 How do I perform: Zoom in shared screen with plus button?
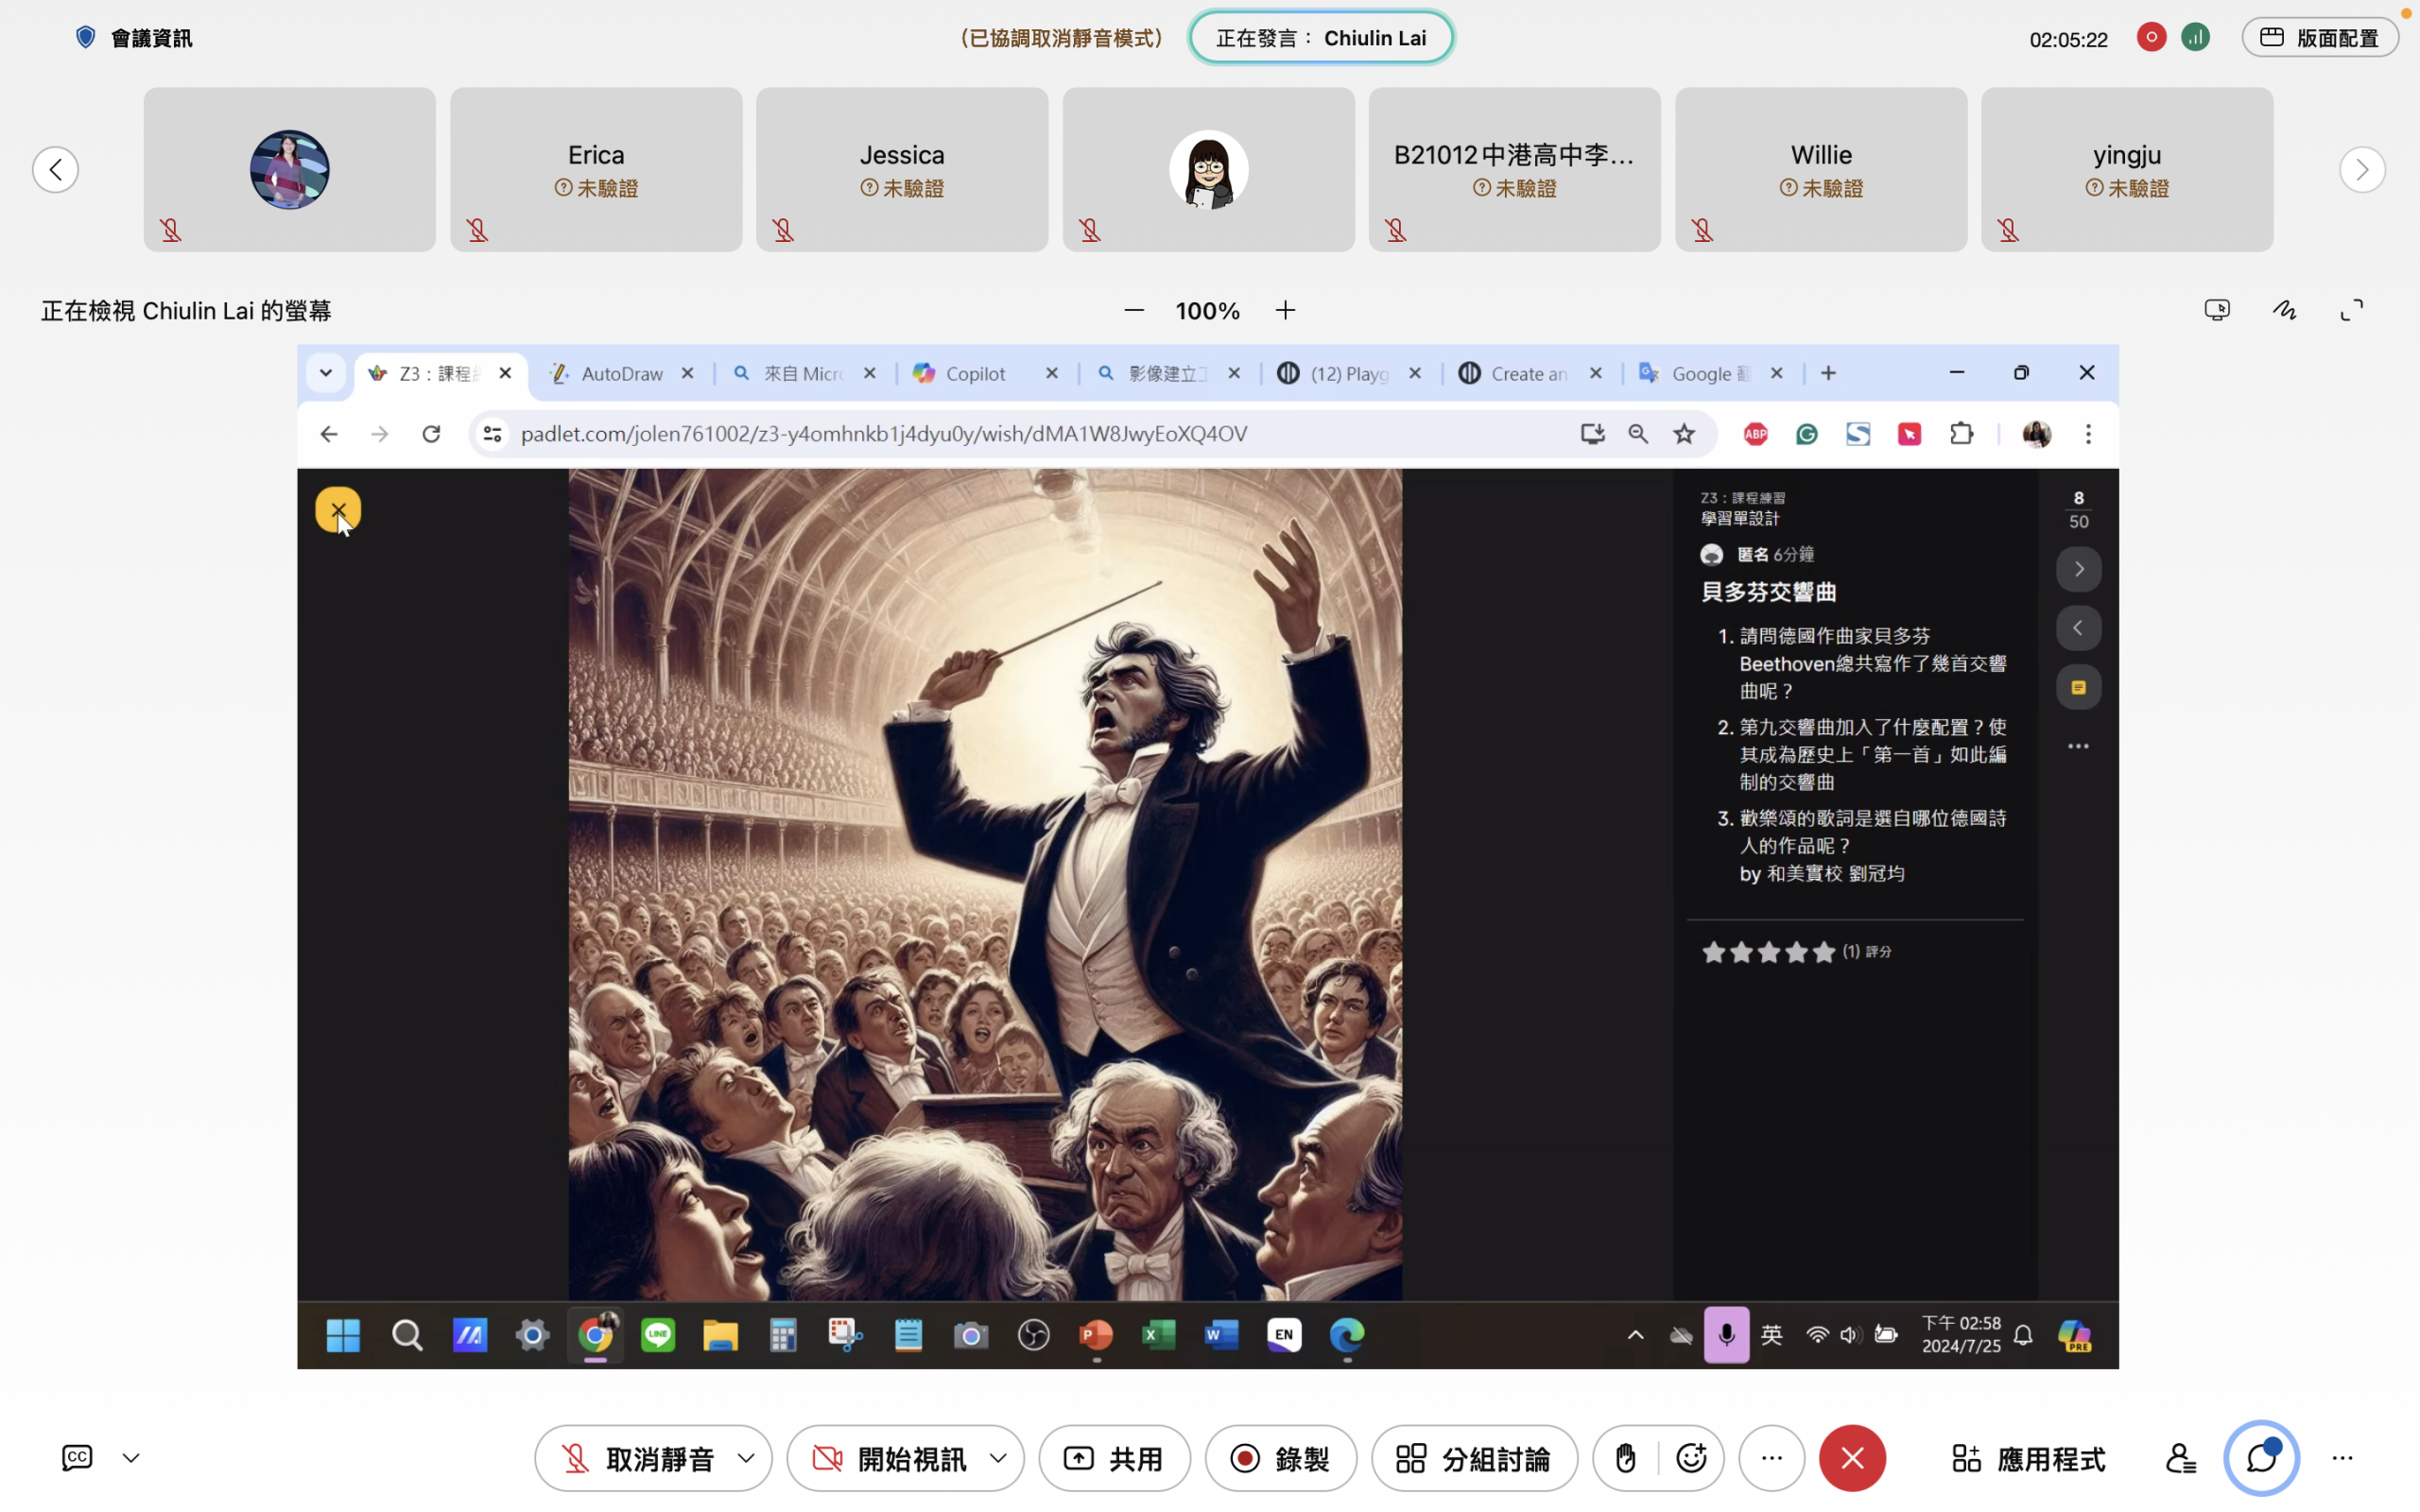point(1286,310)
